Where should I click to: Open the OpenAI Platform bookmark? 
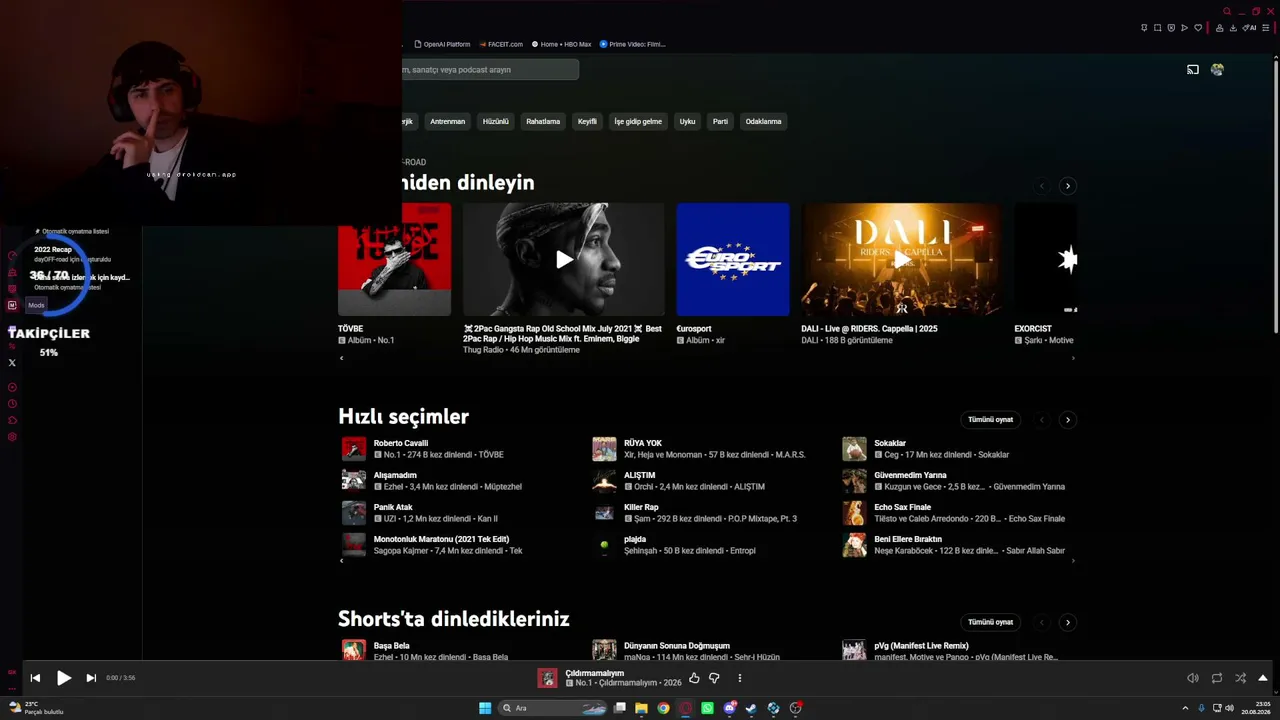pos(442,44)
